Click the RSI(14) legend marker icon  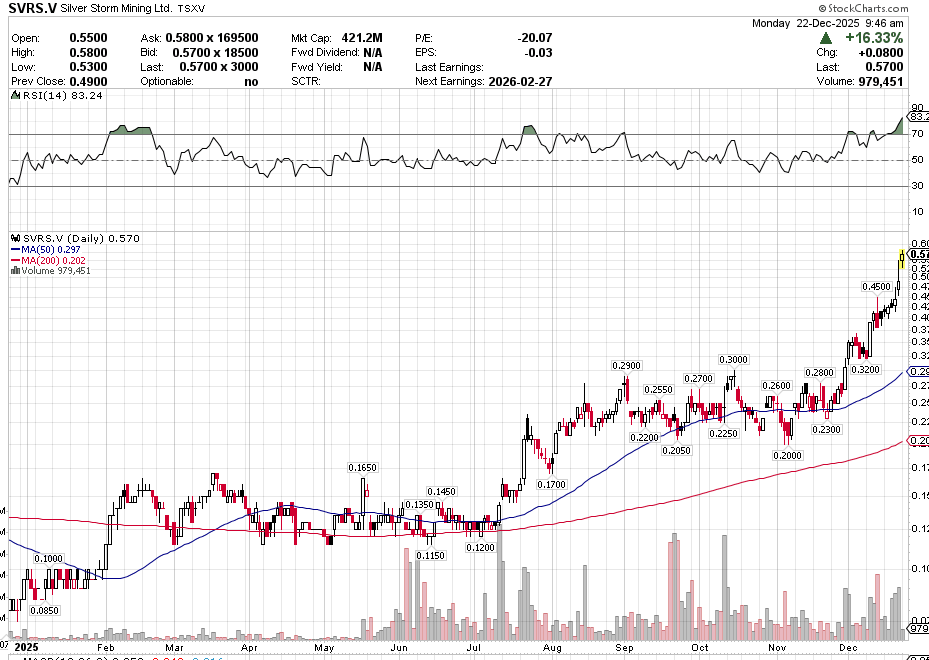pos(14,96)
